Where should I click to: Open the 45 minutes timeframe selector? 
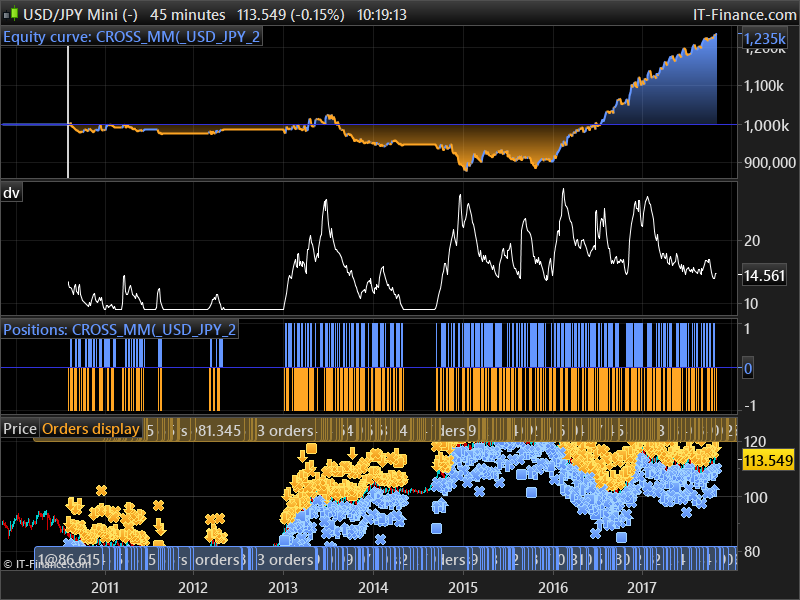pyautogui.click(x=186, y=15)
